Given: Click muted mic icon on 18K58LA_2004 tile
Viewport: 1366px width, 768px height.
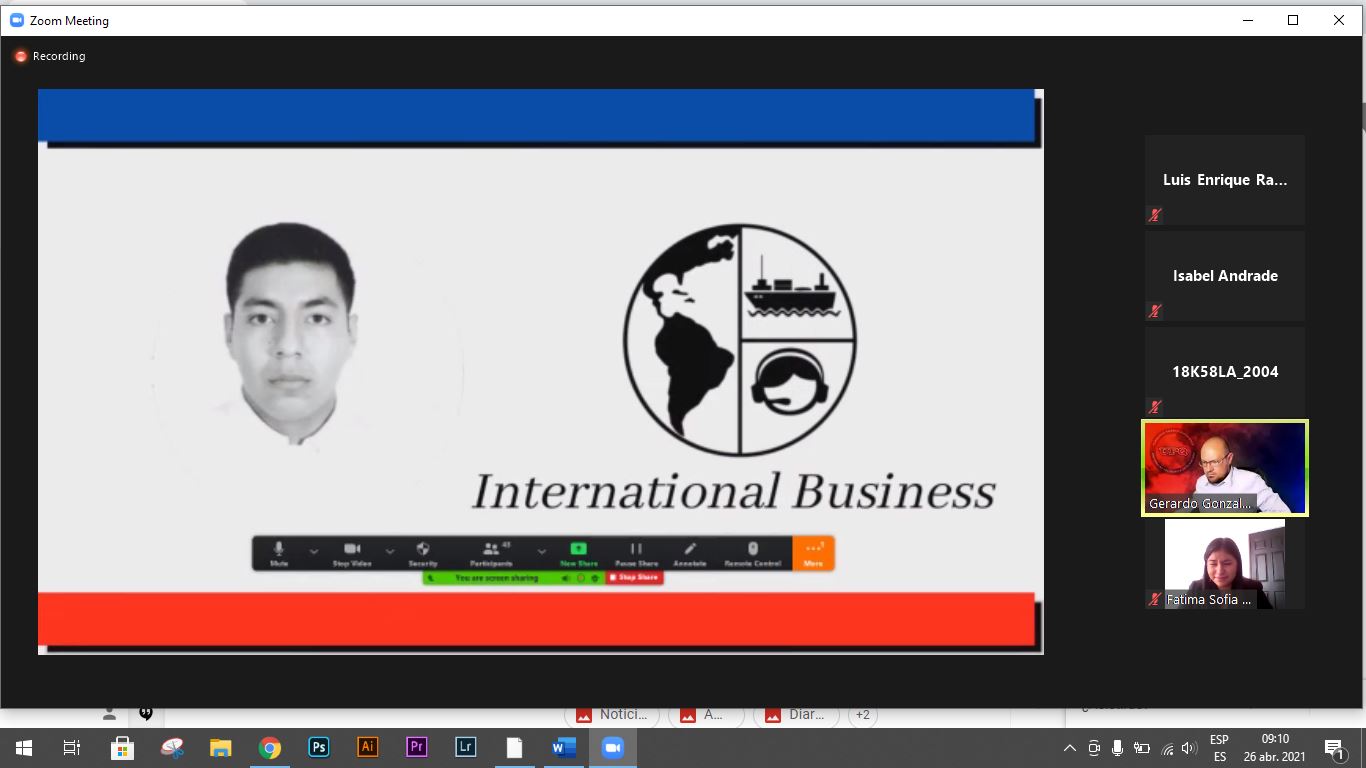Looking at the screenshot, I should (x=1155, y=407).
